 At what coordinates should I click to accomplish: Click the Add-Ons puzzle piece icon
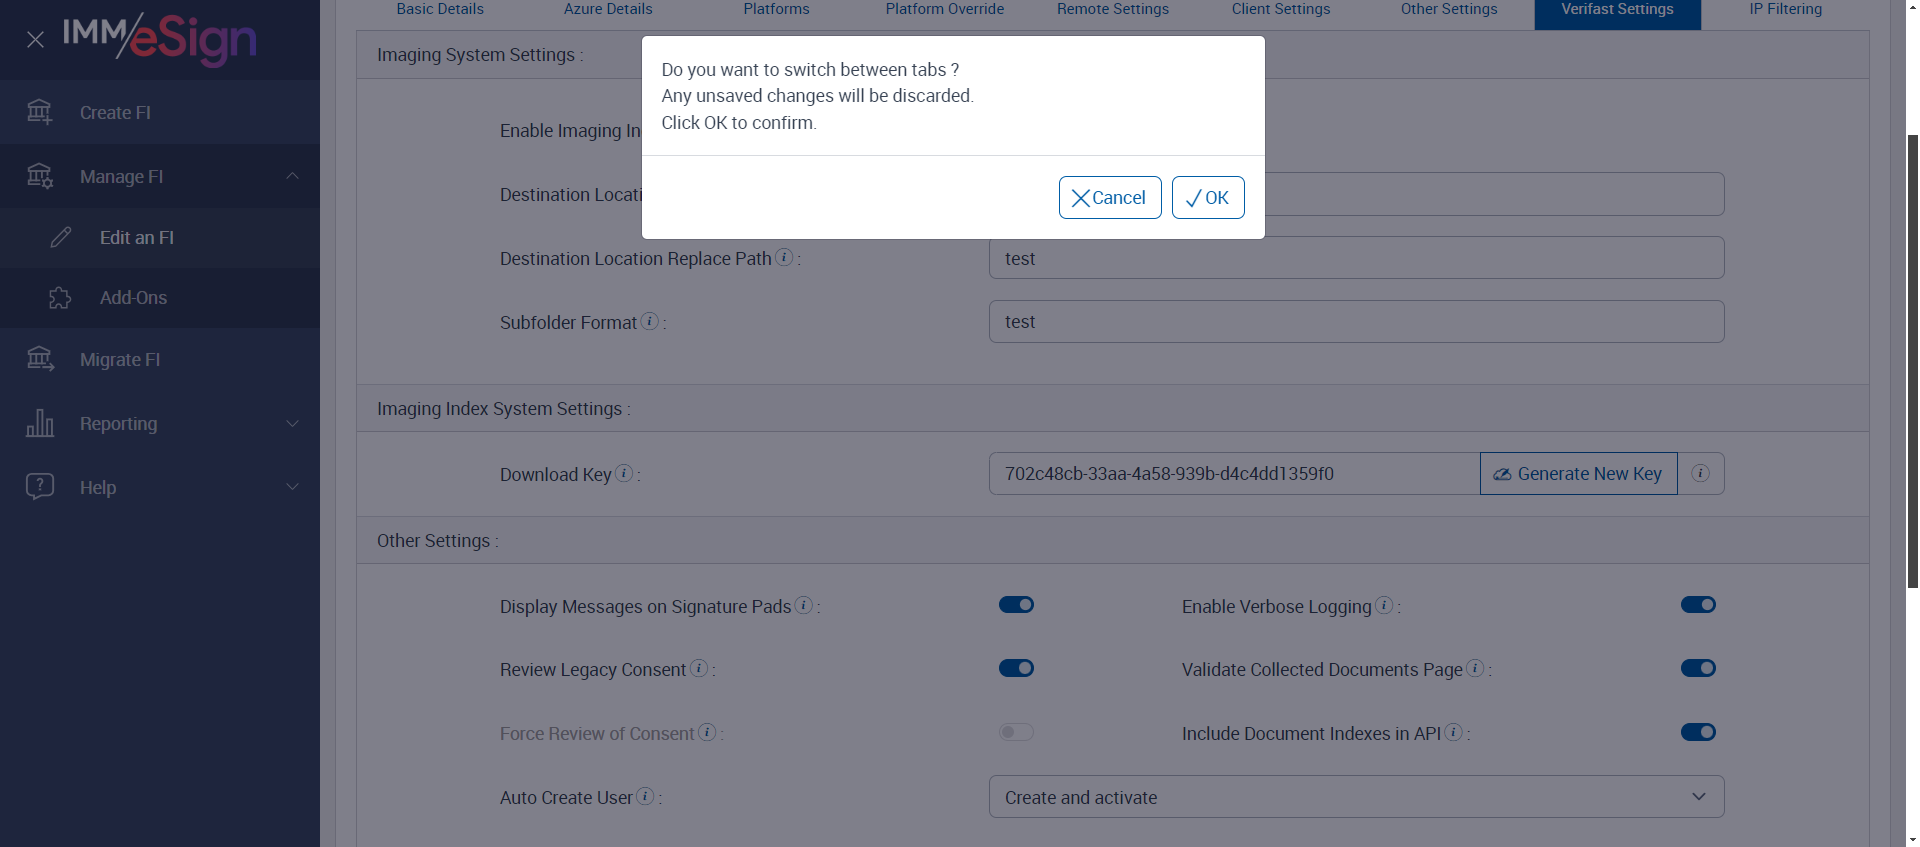coord(60,298)
